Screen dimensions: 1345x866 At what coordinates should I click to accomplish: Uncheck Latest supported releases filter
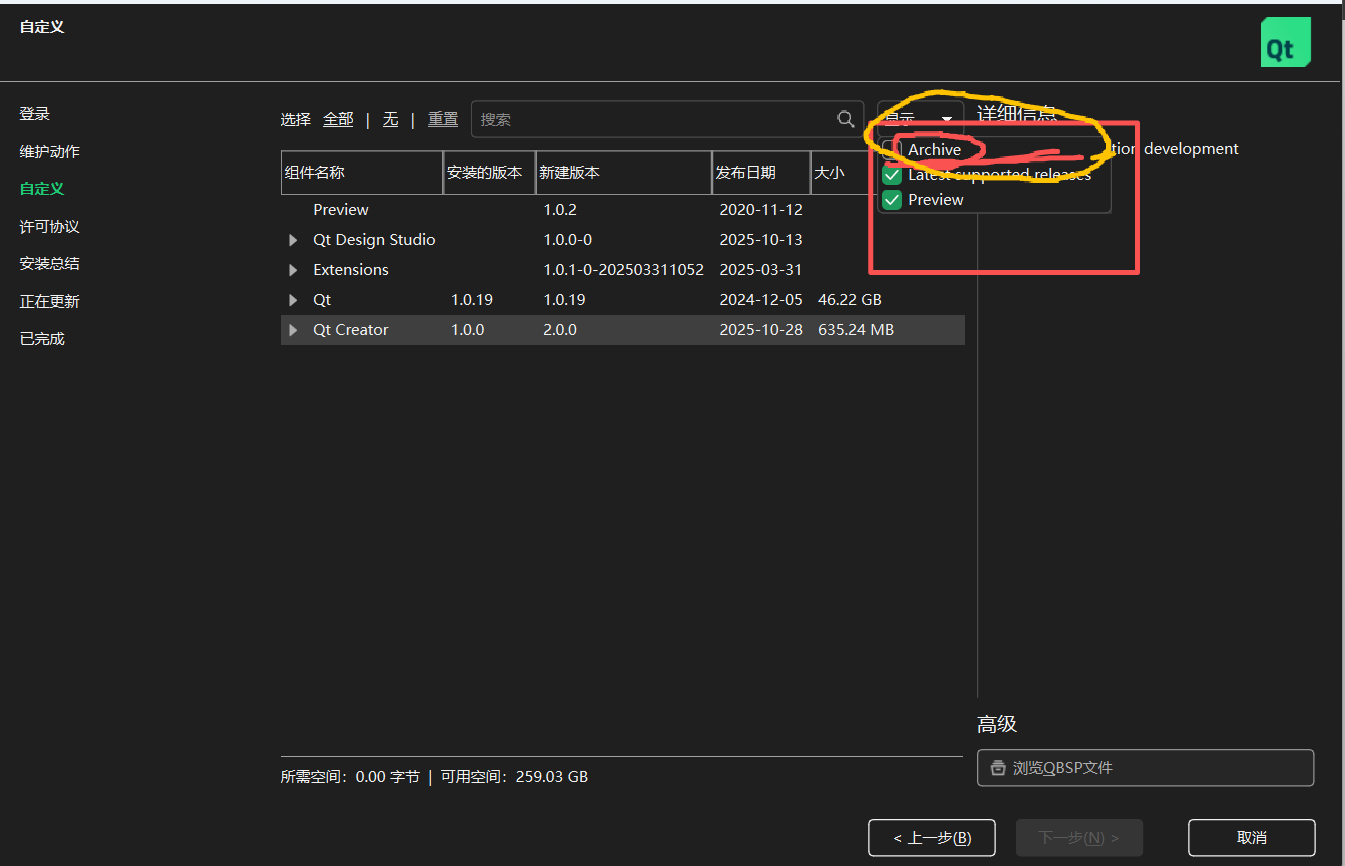[x=892, y=175]
